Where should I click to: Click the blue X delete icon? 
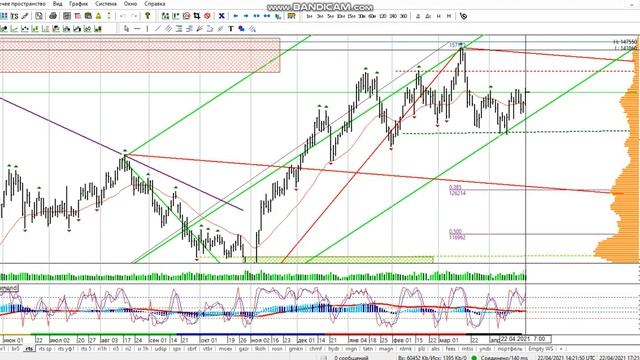pyautogui.click(x=221, y=16)
